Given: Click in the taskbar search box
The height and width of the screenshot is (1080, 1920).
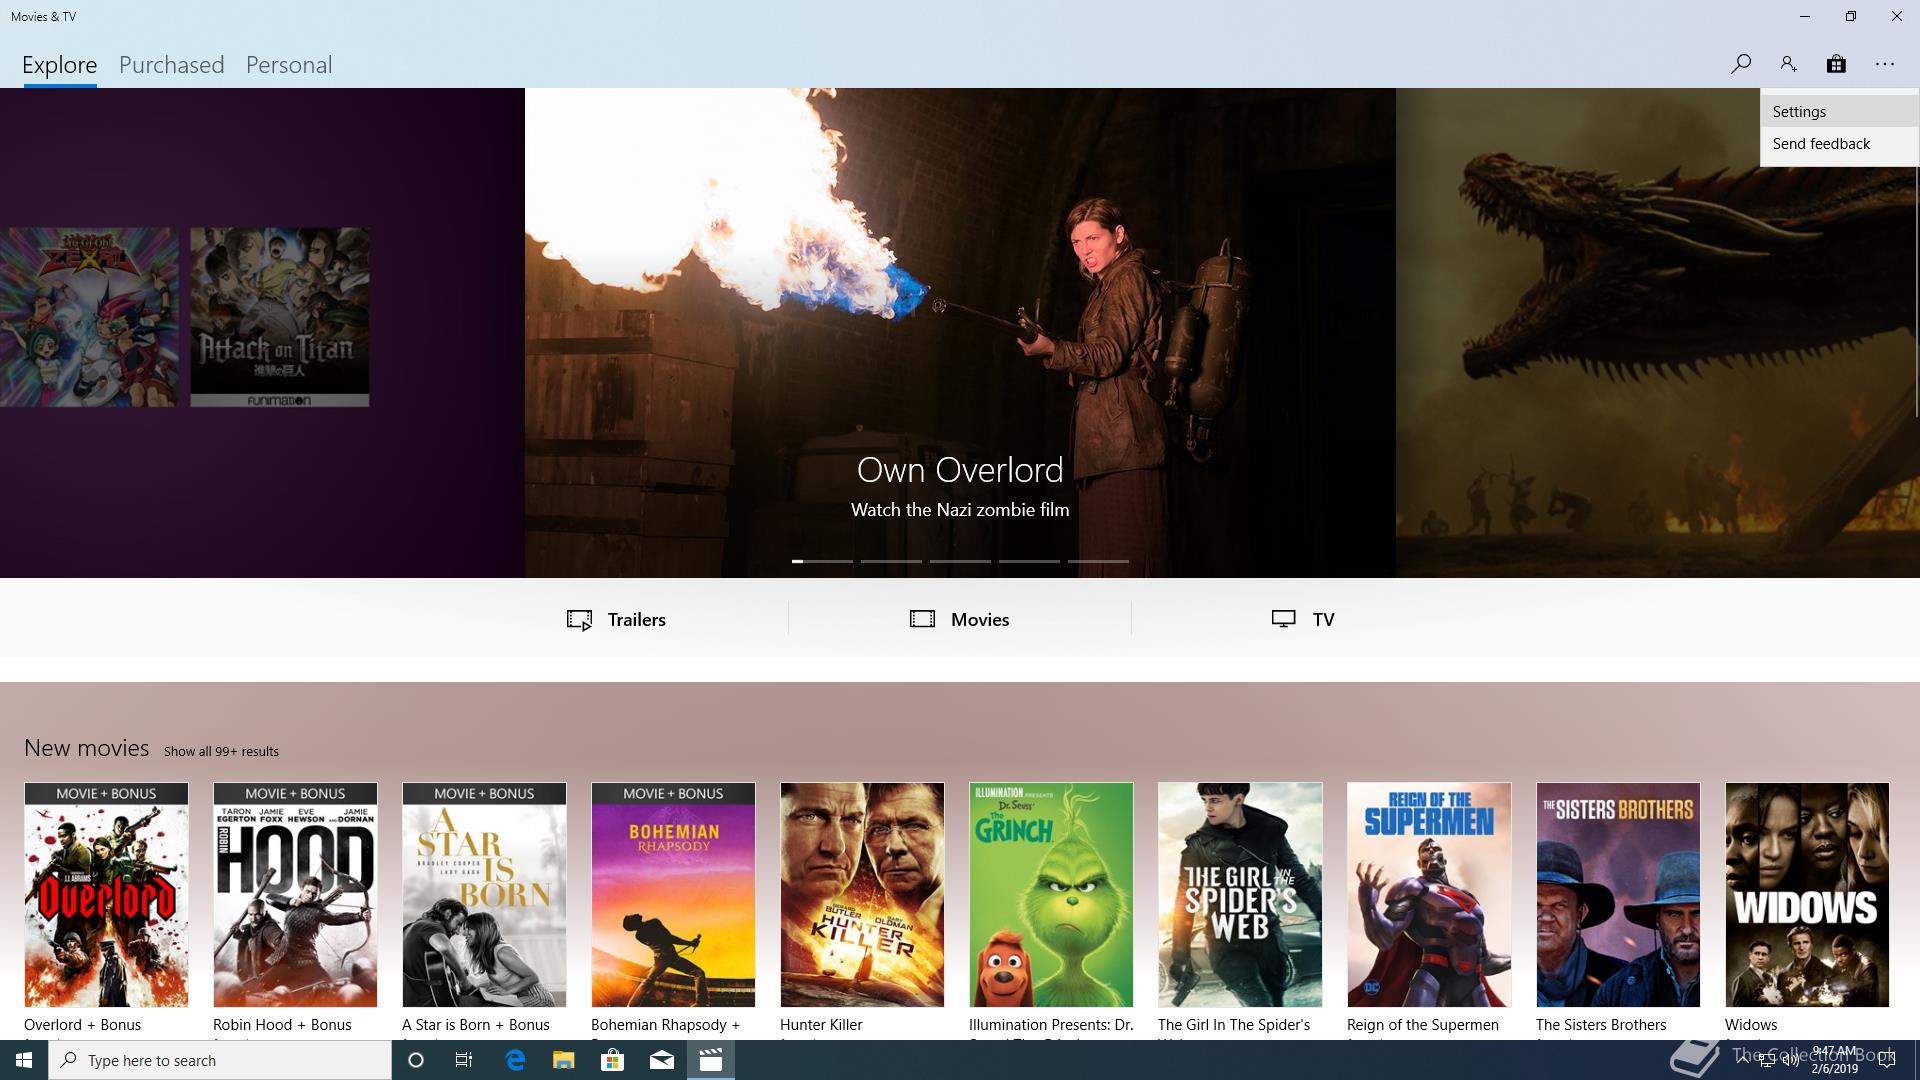Looking at the screenshot, I should click(220, 1060).
